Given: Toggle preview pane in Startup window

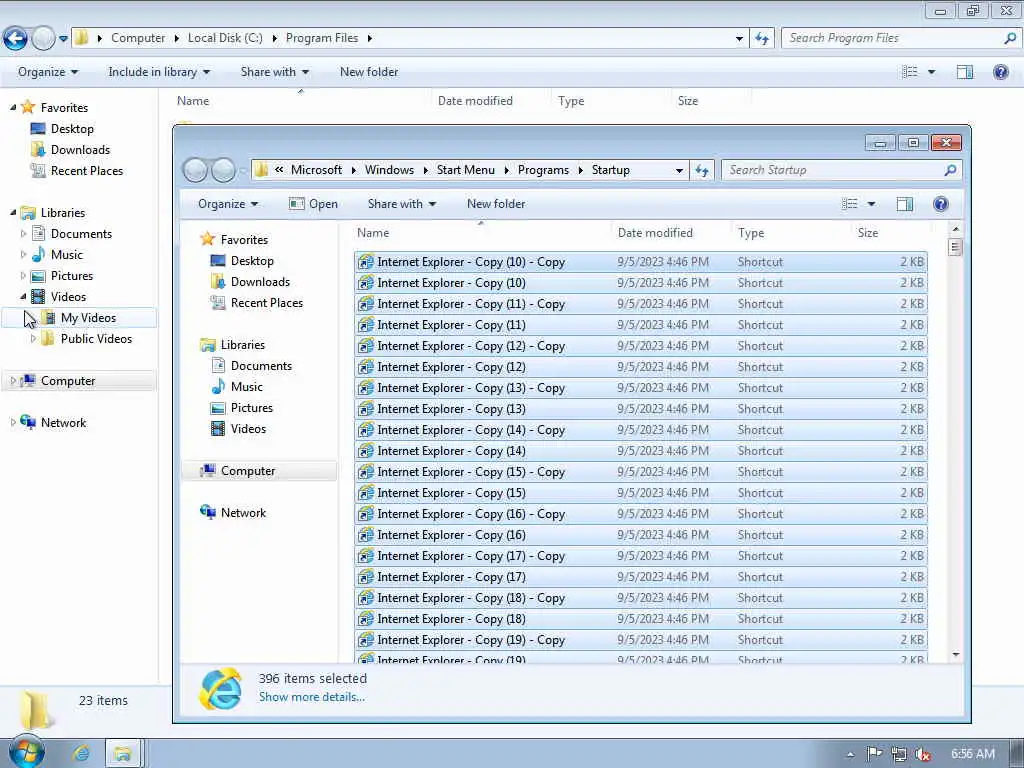Looking at the screenshot, I should pyautogui.click(x=904, y=204).
